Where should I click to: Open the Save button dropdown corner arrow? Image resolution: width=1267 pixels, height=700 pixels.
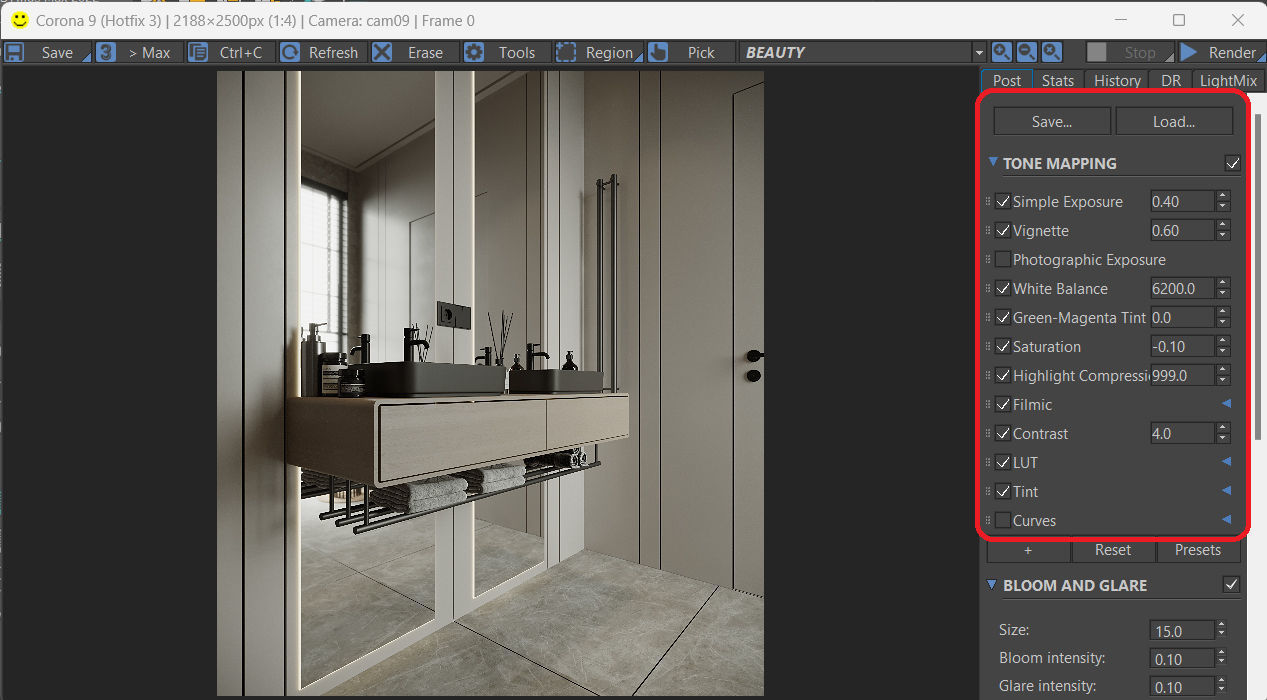pyautogui.click(x=86, y=58)
